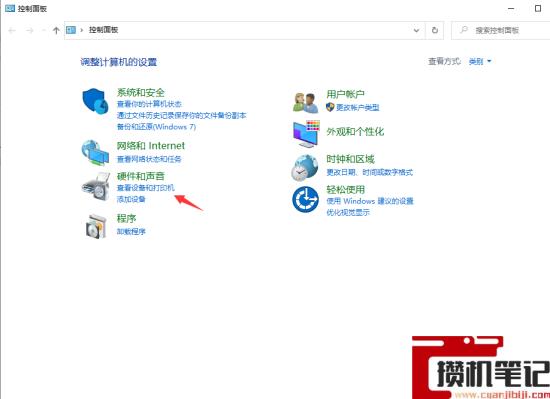The width and height of the screenshot is (550, 399).
Task: Open the Hardware and Sound printer icon
Action: tap(95, 187)
